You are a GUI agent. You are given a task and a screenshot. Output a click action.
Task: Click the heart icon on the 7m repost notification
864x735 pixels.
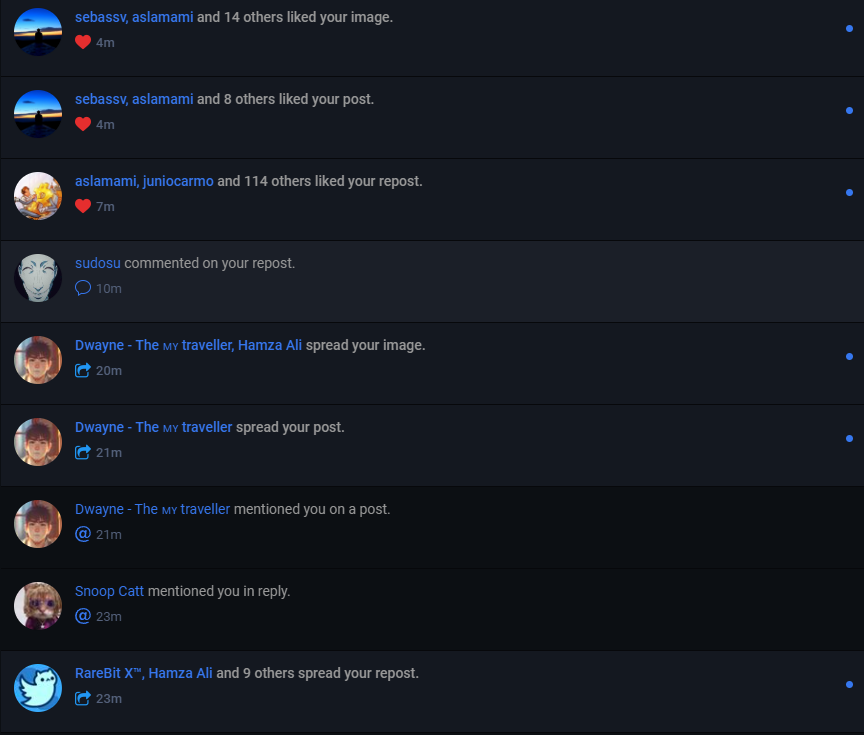tap(83, 206)
